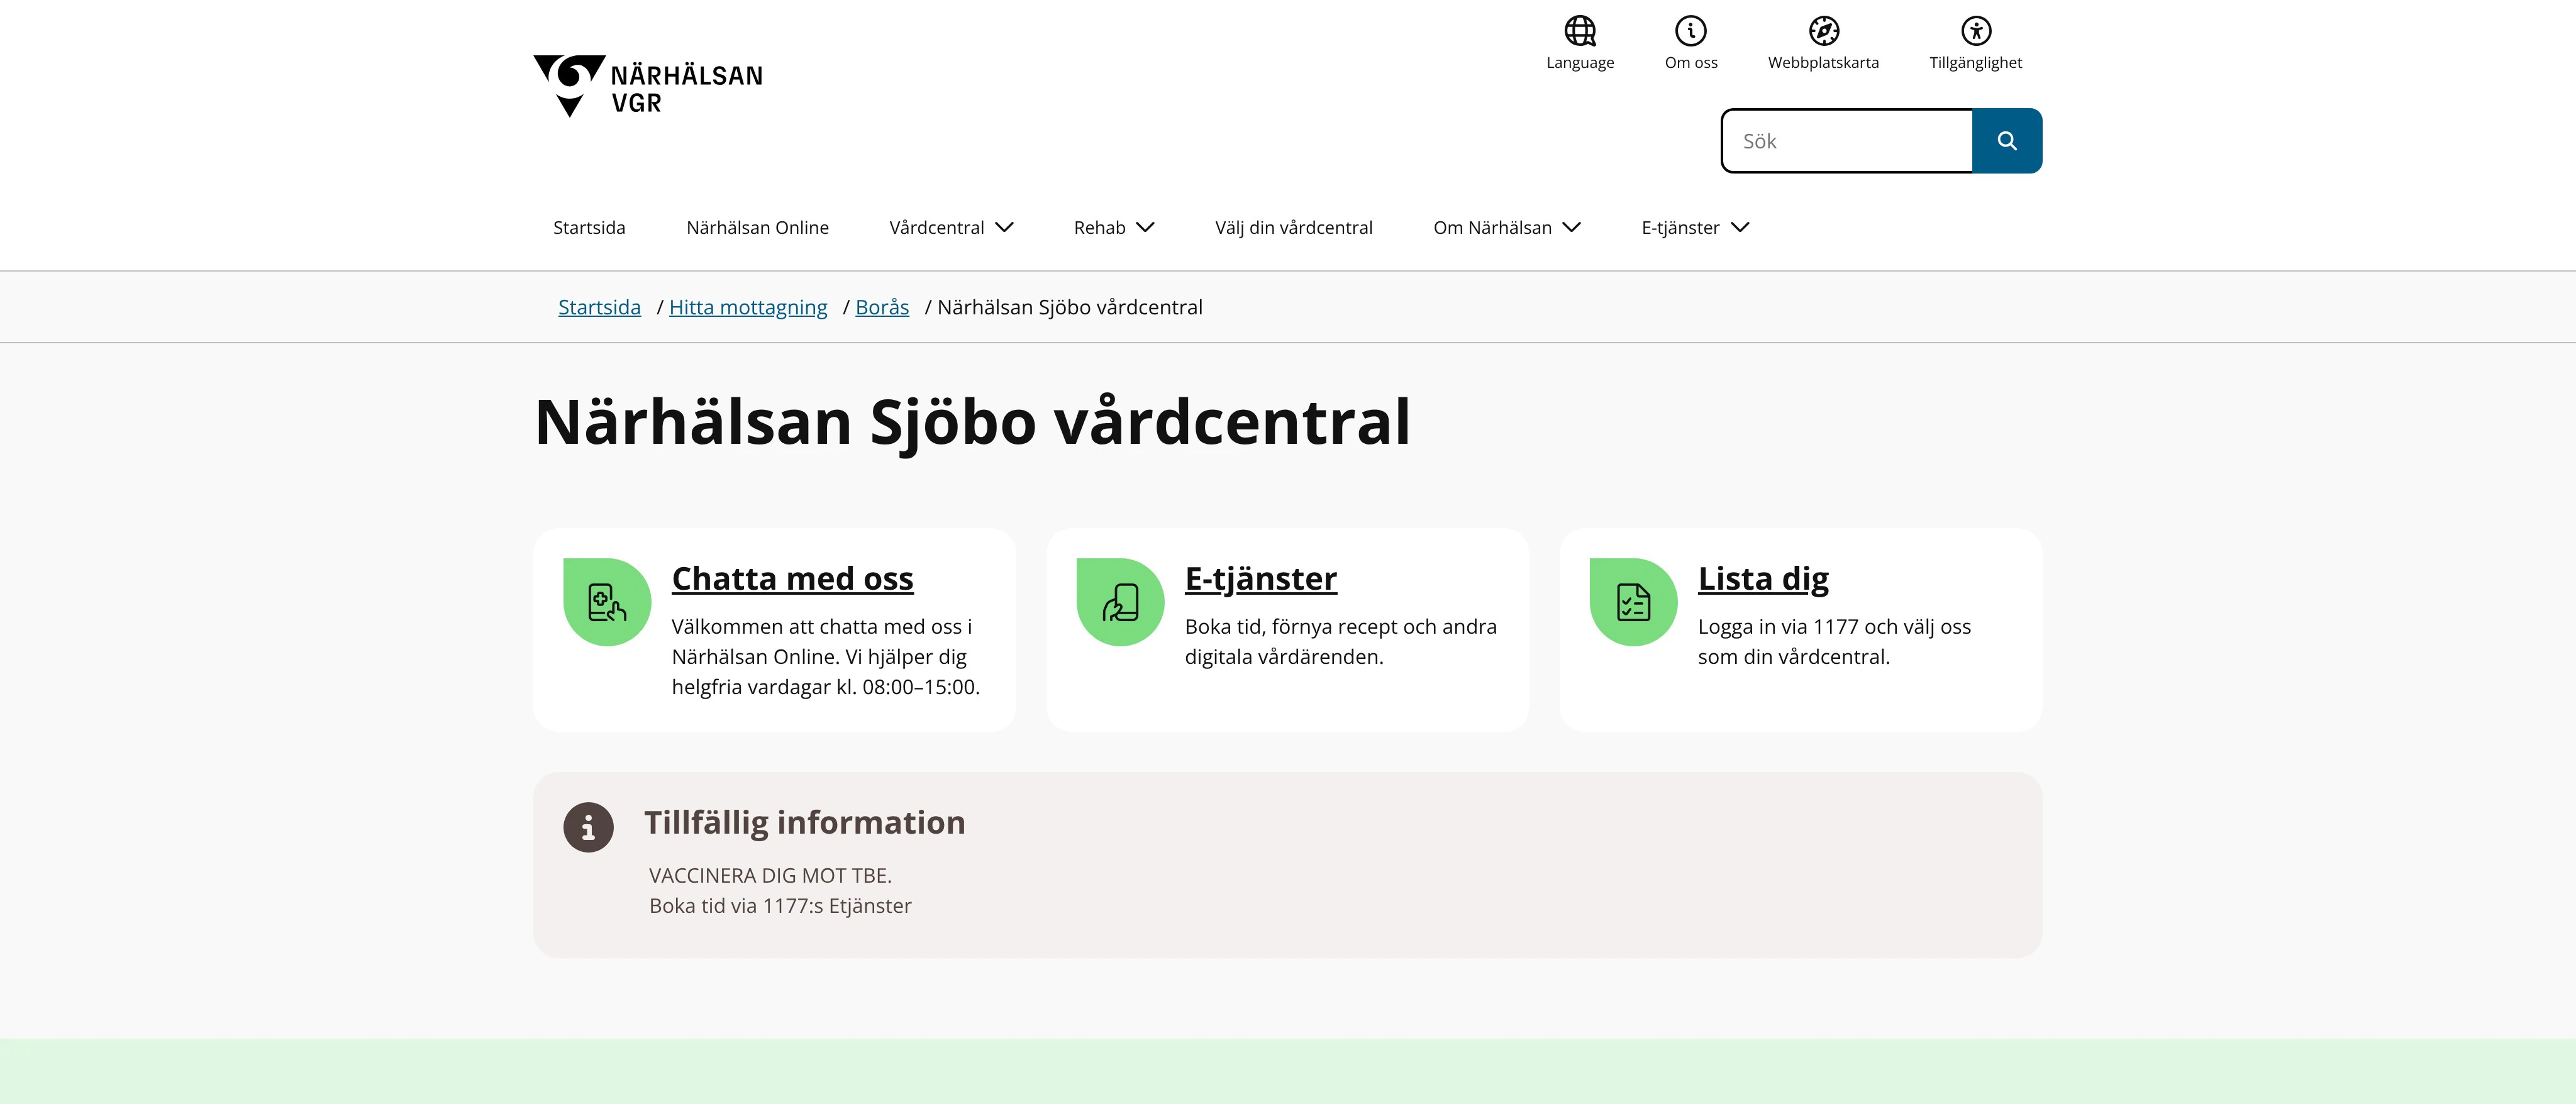Screen dimensions: 2576x1104
Task: Expand the Vårdcentral menu chevron
Action: coord(1004,227)
